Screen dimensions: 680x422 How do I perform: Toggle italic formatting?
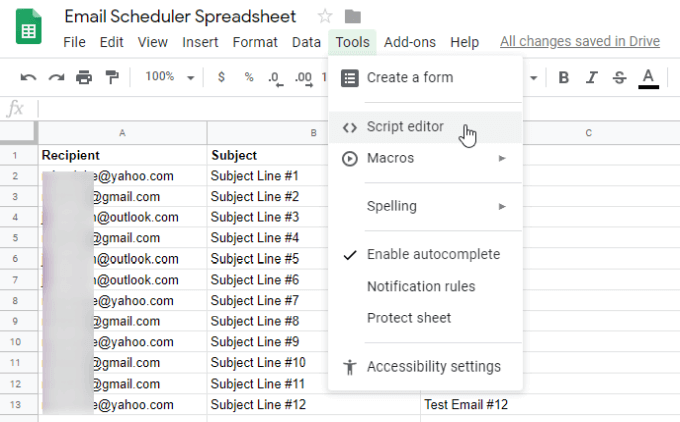(591, 77)
